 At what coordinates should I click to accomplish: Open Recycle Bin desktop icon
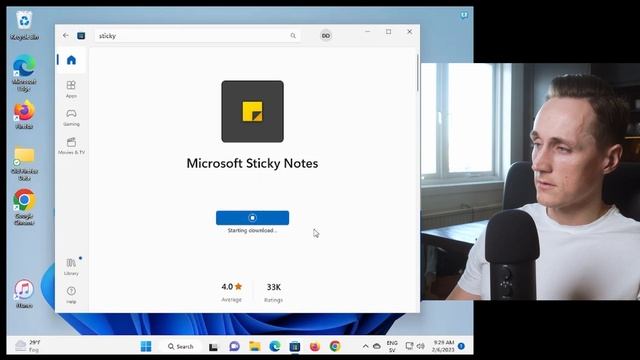[x=24, y=25]
